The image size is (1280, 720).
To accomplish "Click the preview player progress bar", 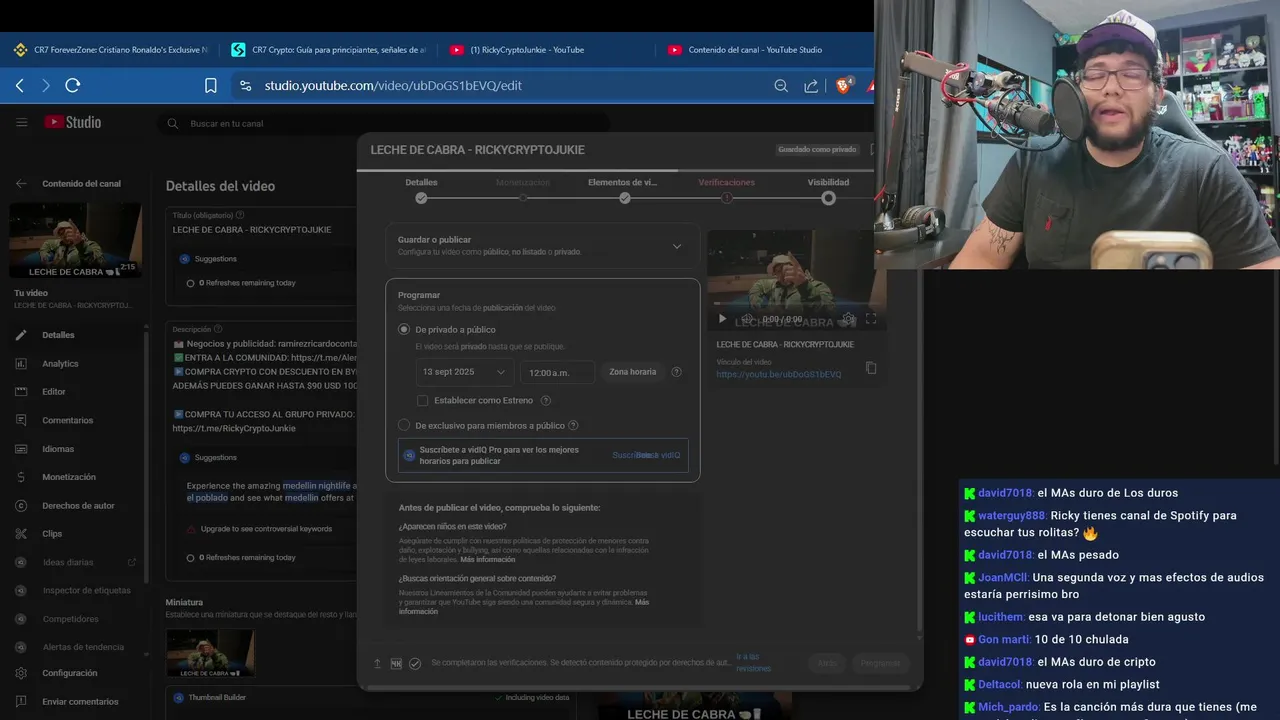I will click(x=796, y=305).
